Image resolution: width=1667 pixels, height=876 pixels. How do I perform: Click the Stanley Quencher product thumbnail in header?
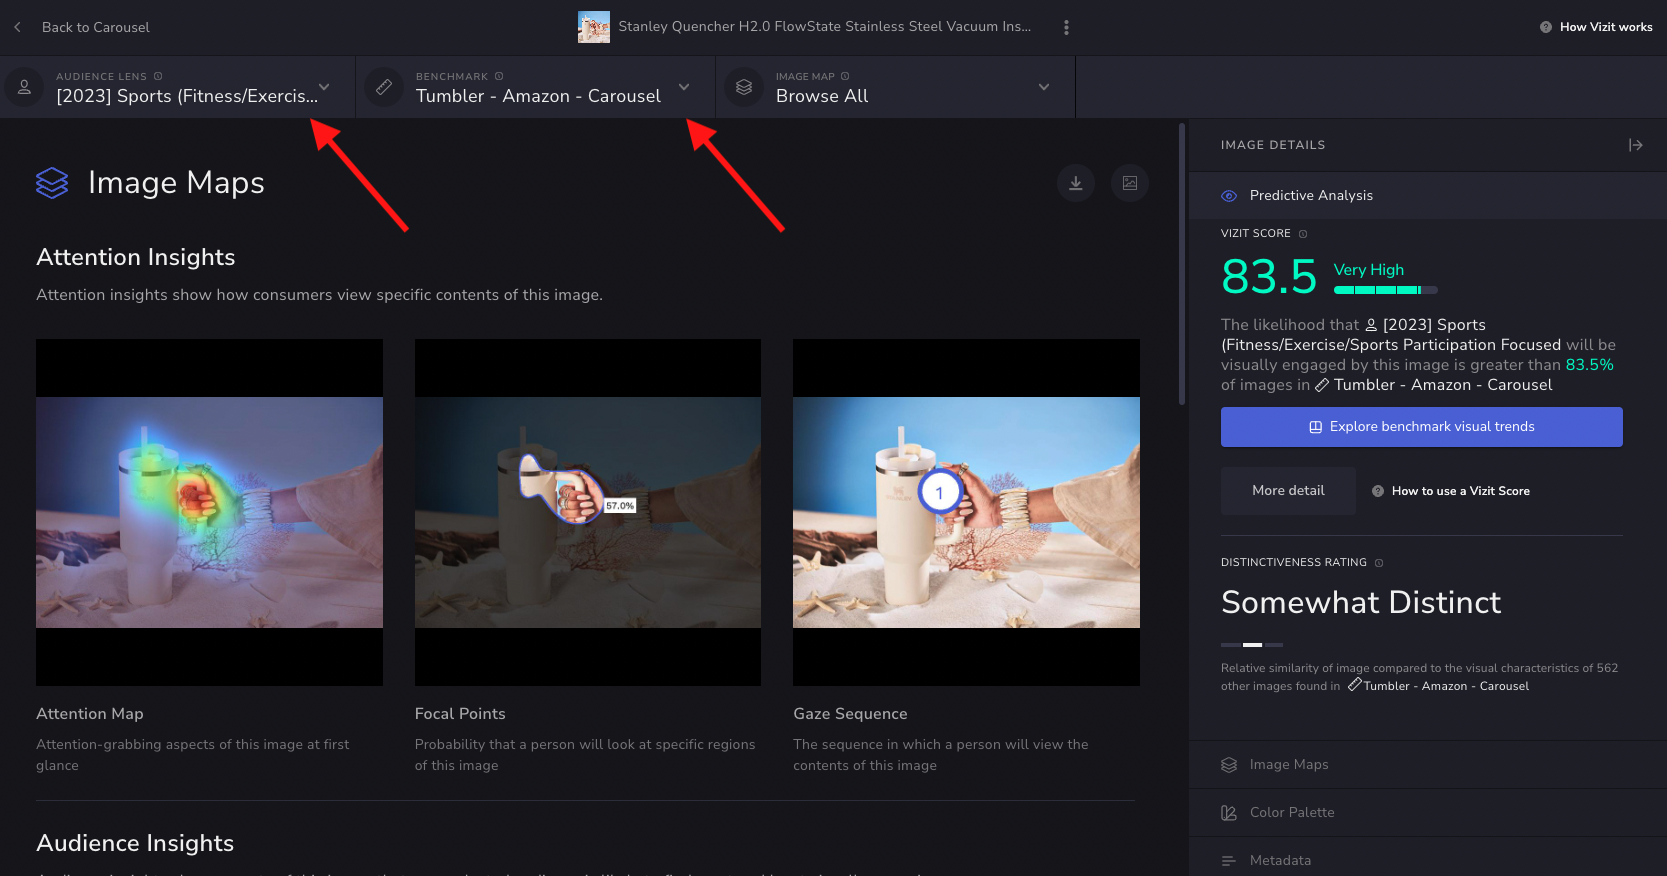(x=594, y=27)
